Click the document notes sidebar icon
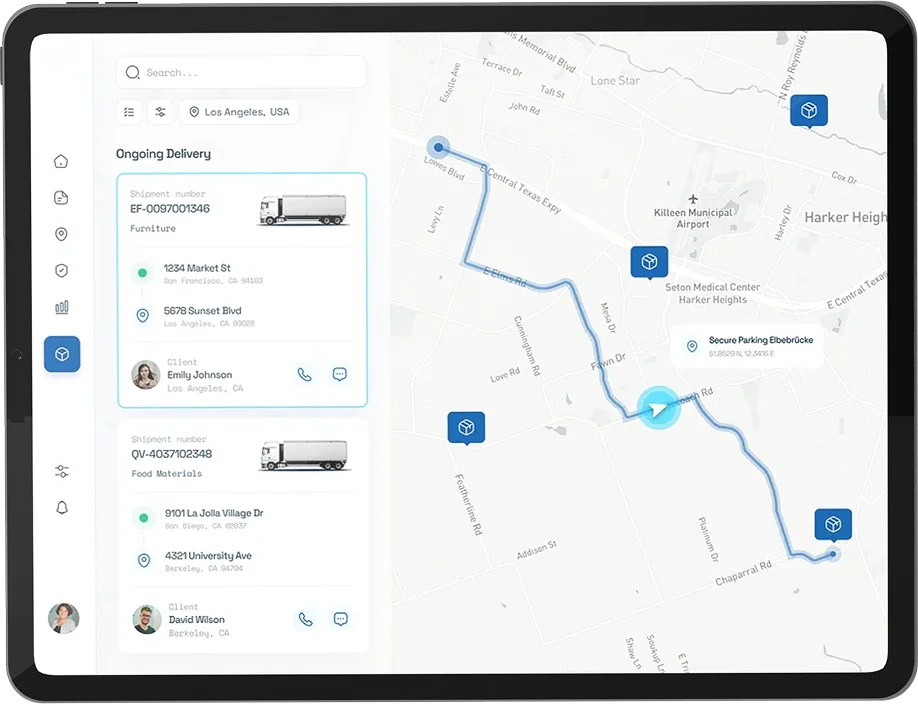 (x=61, y=198)
